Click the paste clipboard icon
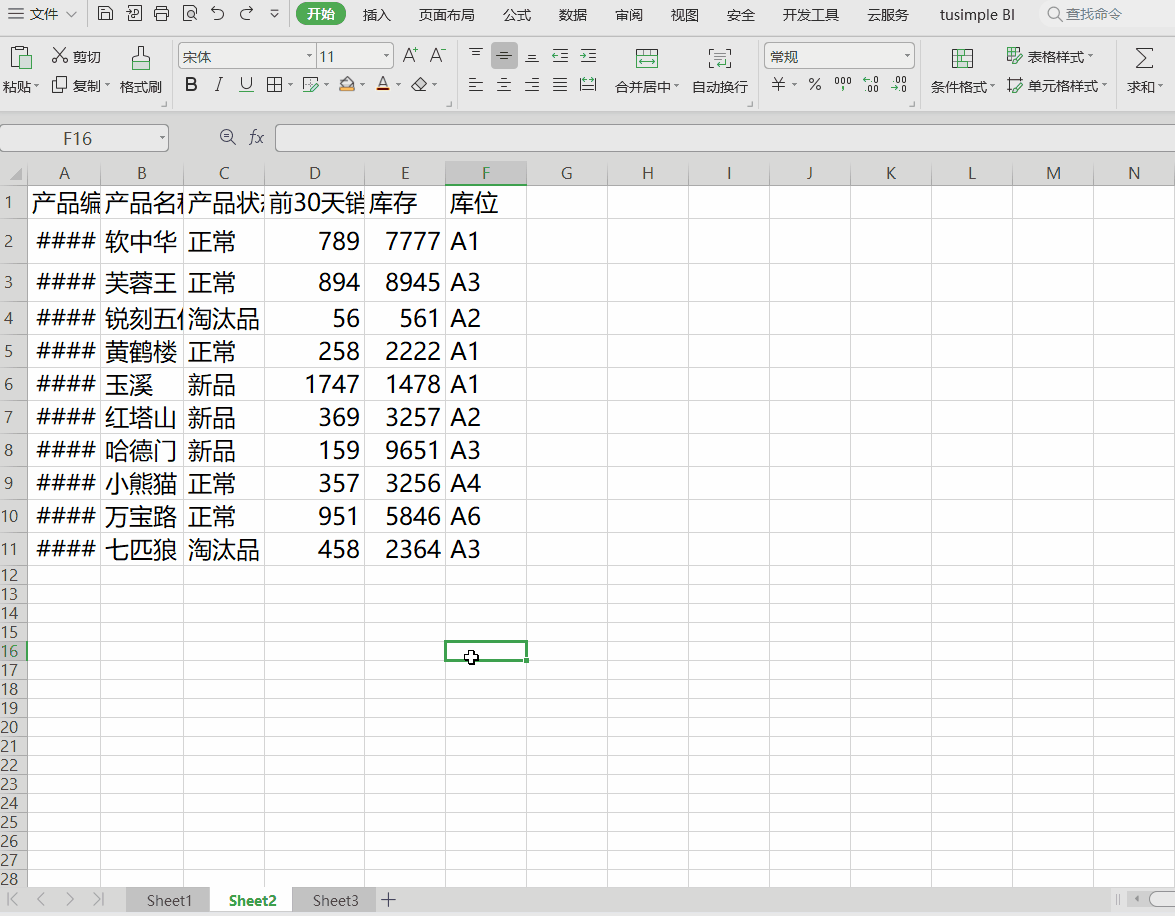This screenshot has height=916, width=1175. [21, 58]
